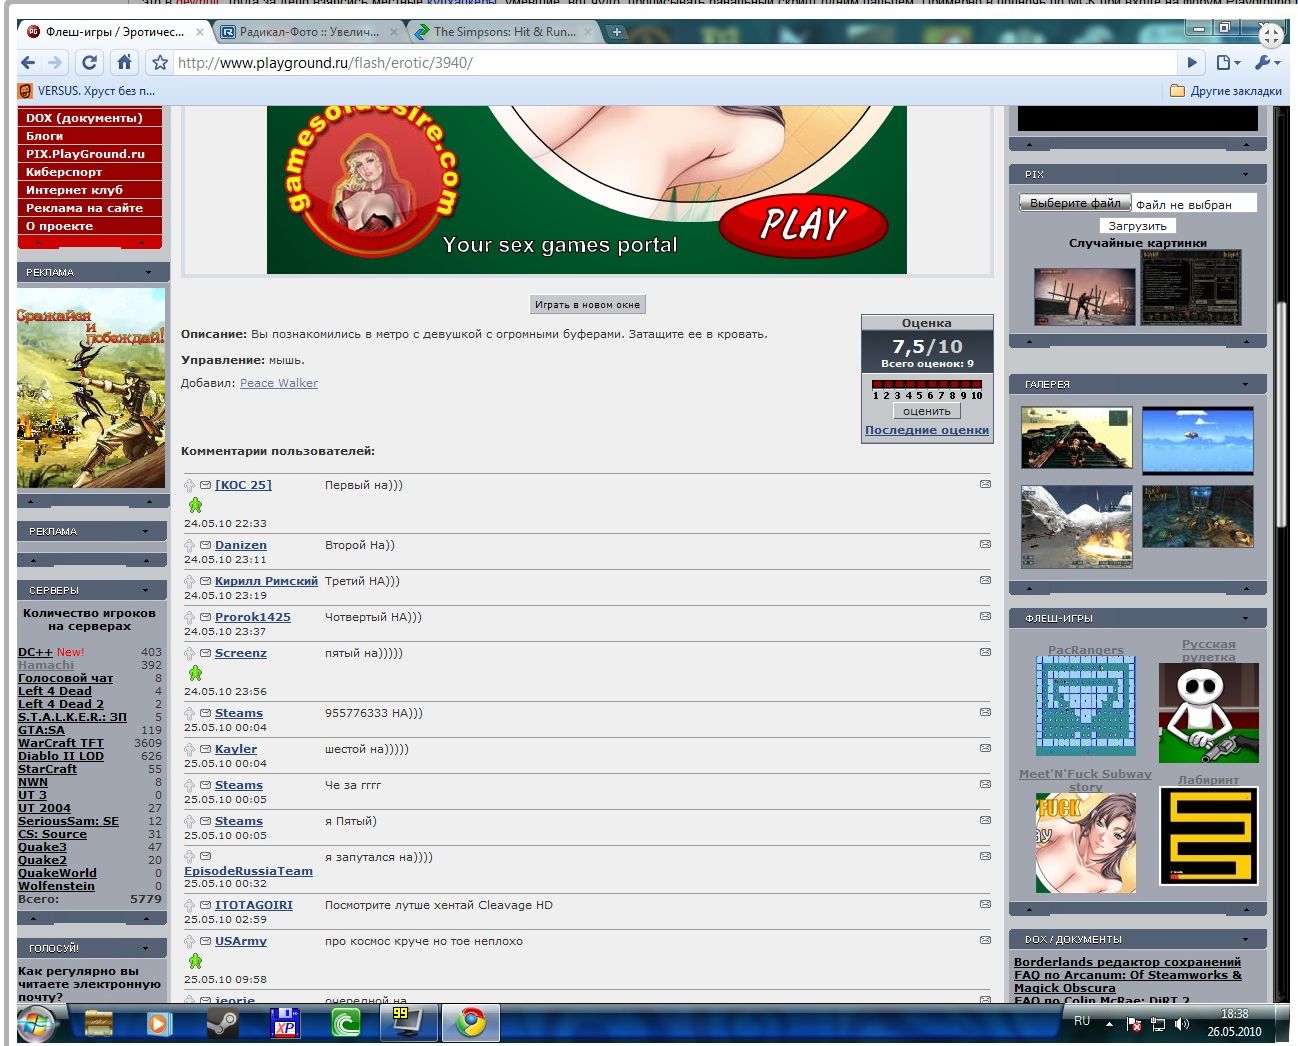Open the XP floppy-disk app in the taskbar
This screenshot has width=1298, height=1046.
click(x=285, y=1024)
